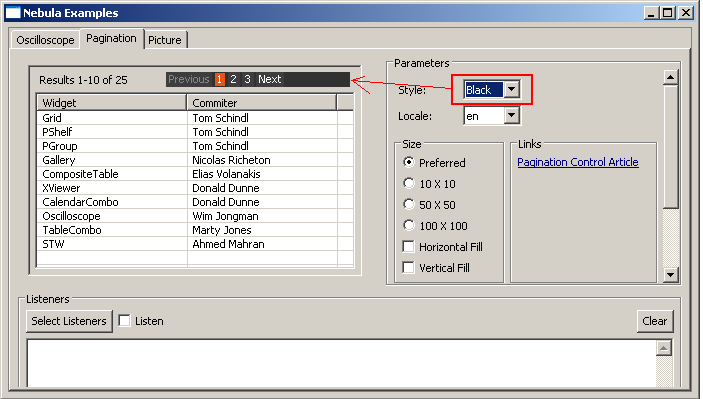
Task: Sort by the Commiter column header
Action: 261,103
